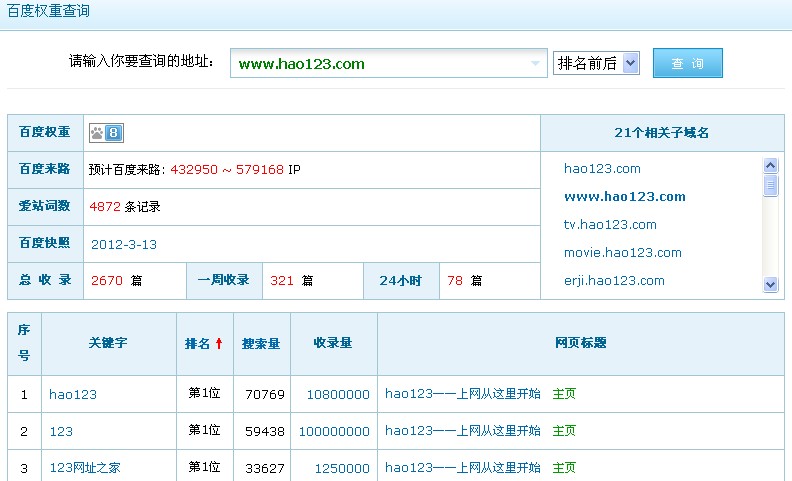Open page title link in row 1
Viewport: 792px width, 481px height.
coord(463,394)
